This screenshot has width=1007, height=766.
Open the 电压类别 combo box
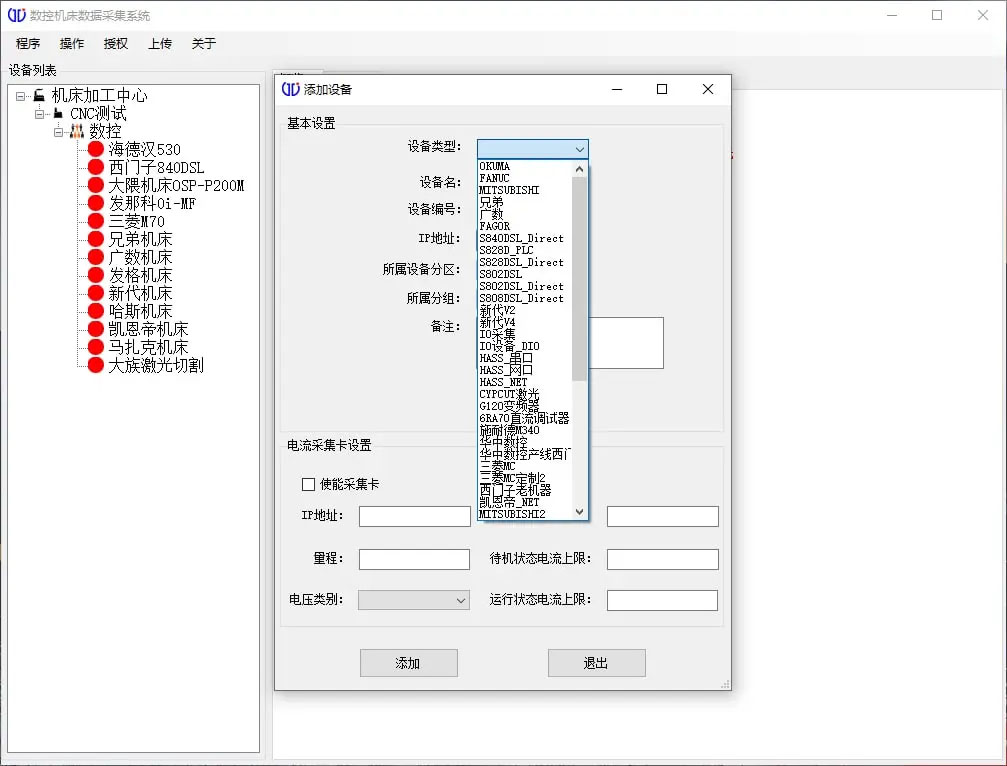point(414,600)
